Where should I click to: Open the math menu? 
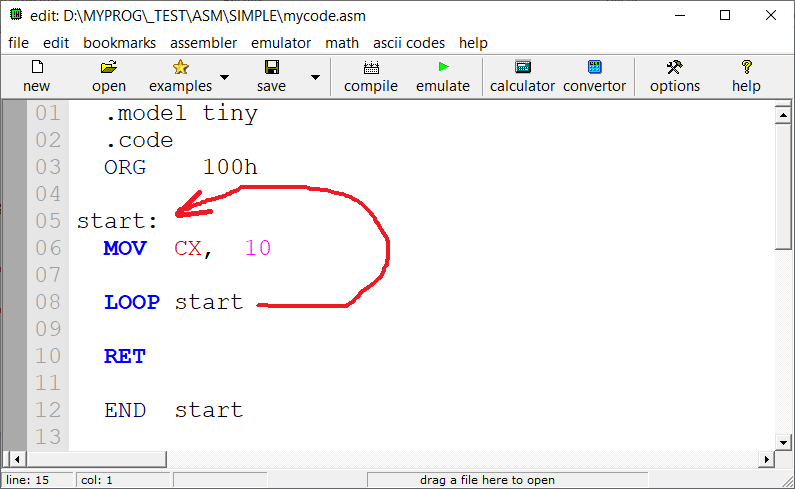(342, 43)
